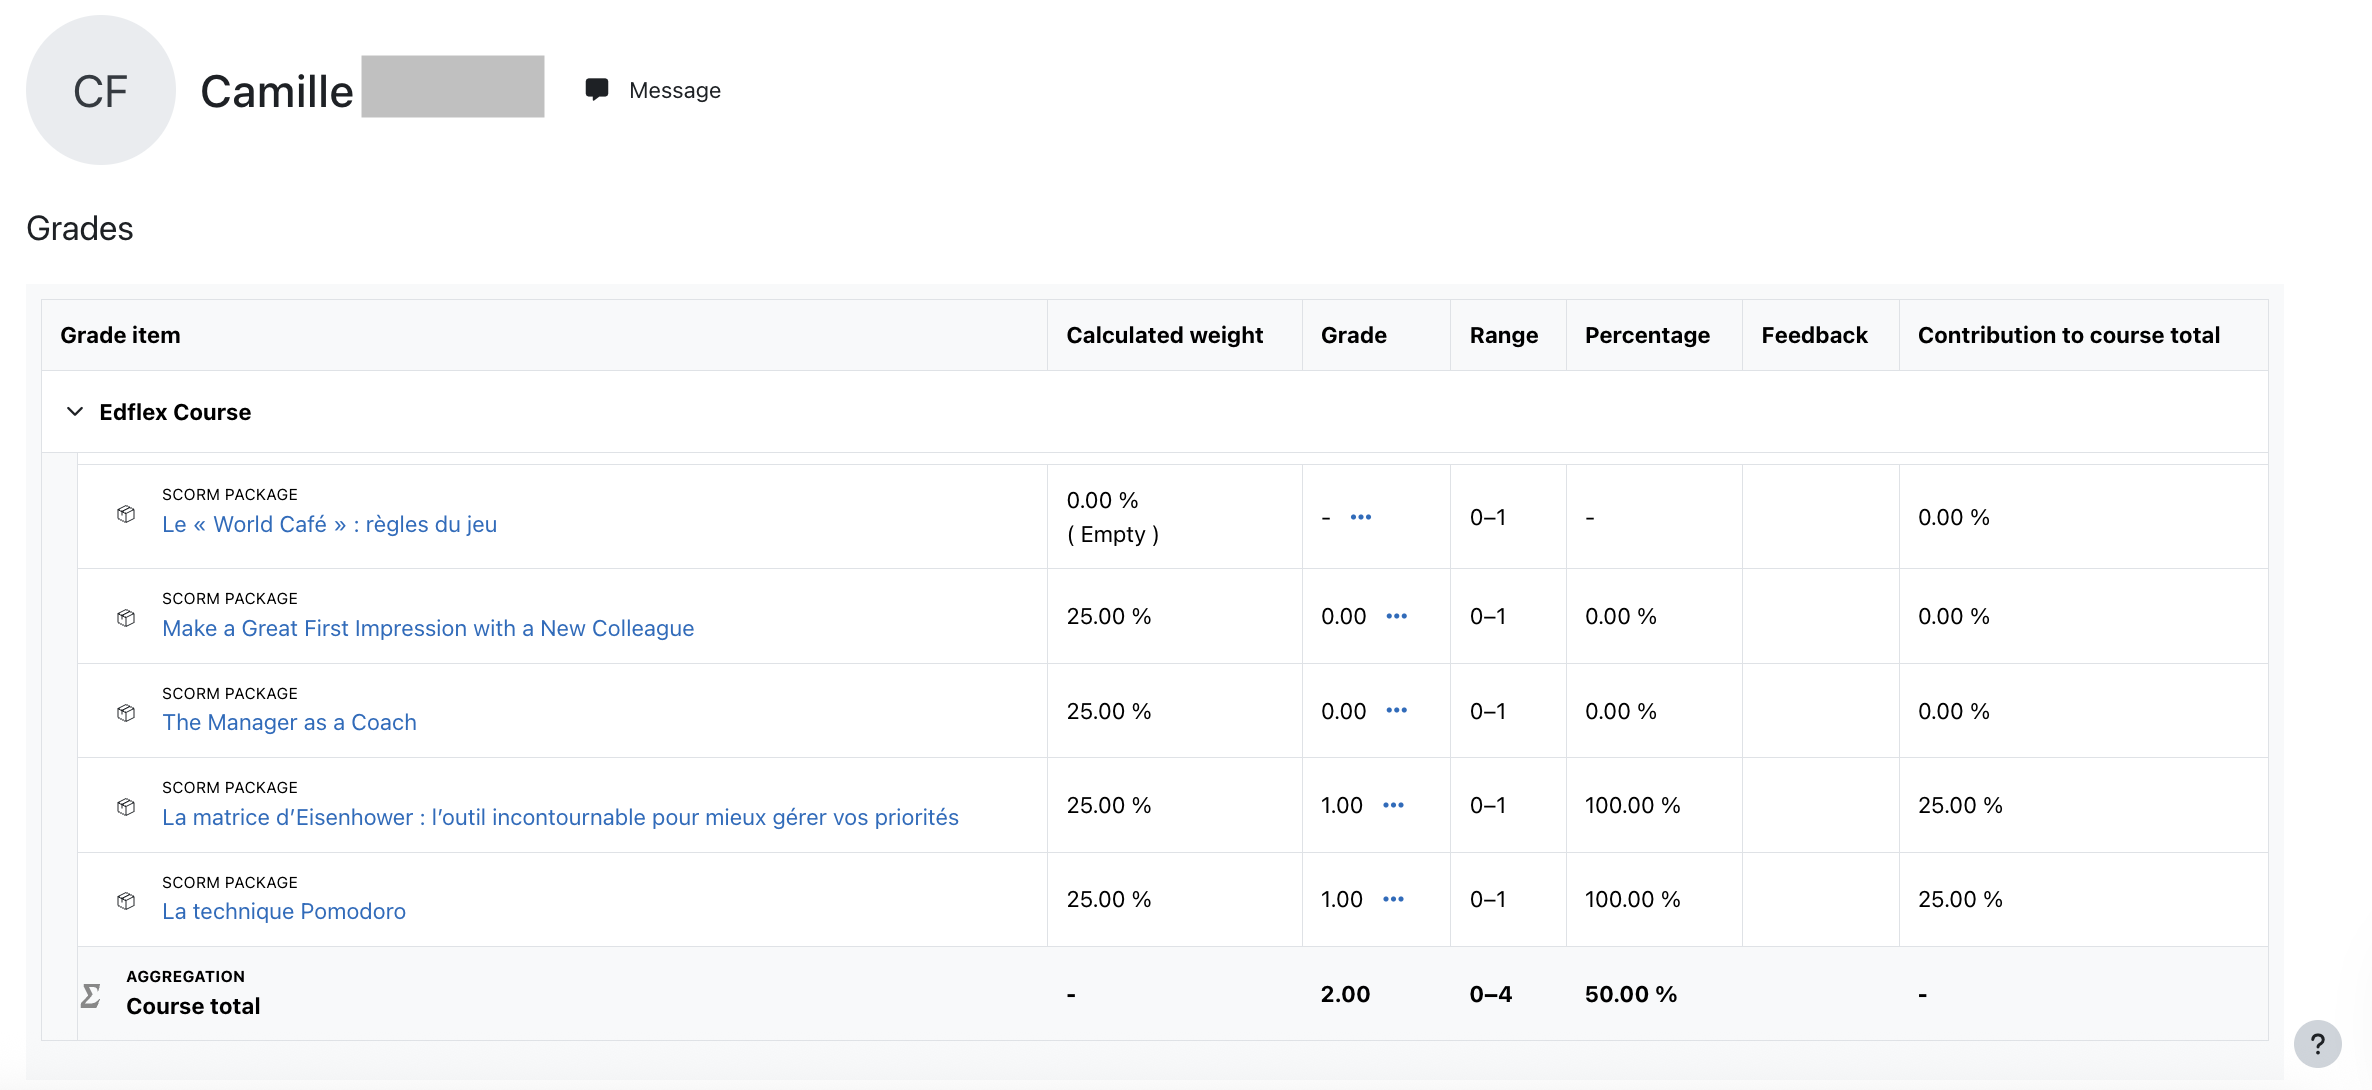This screenshot has width=2372, height=1090.
Task: Click the Course total label
Action: click(193, 1006)
